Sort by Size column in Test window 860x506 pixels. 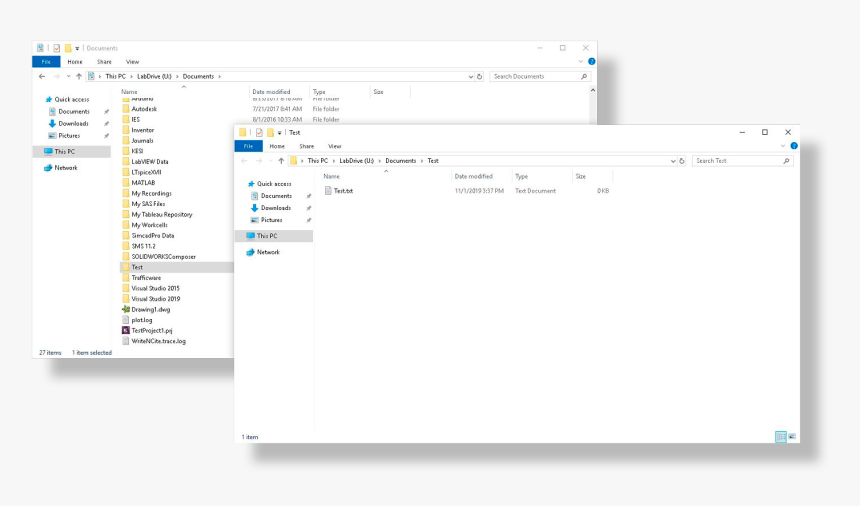click(x=581, y=177)
